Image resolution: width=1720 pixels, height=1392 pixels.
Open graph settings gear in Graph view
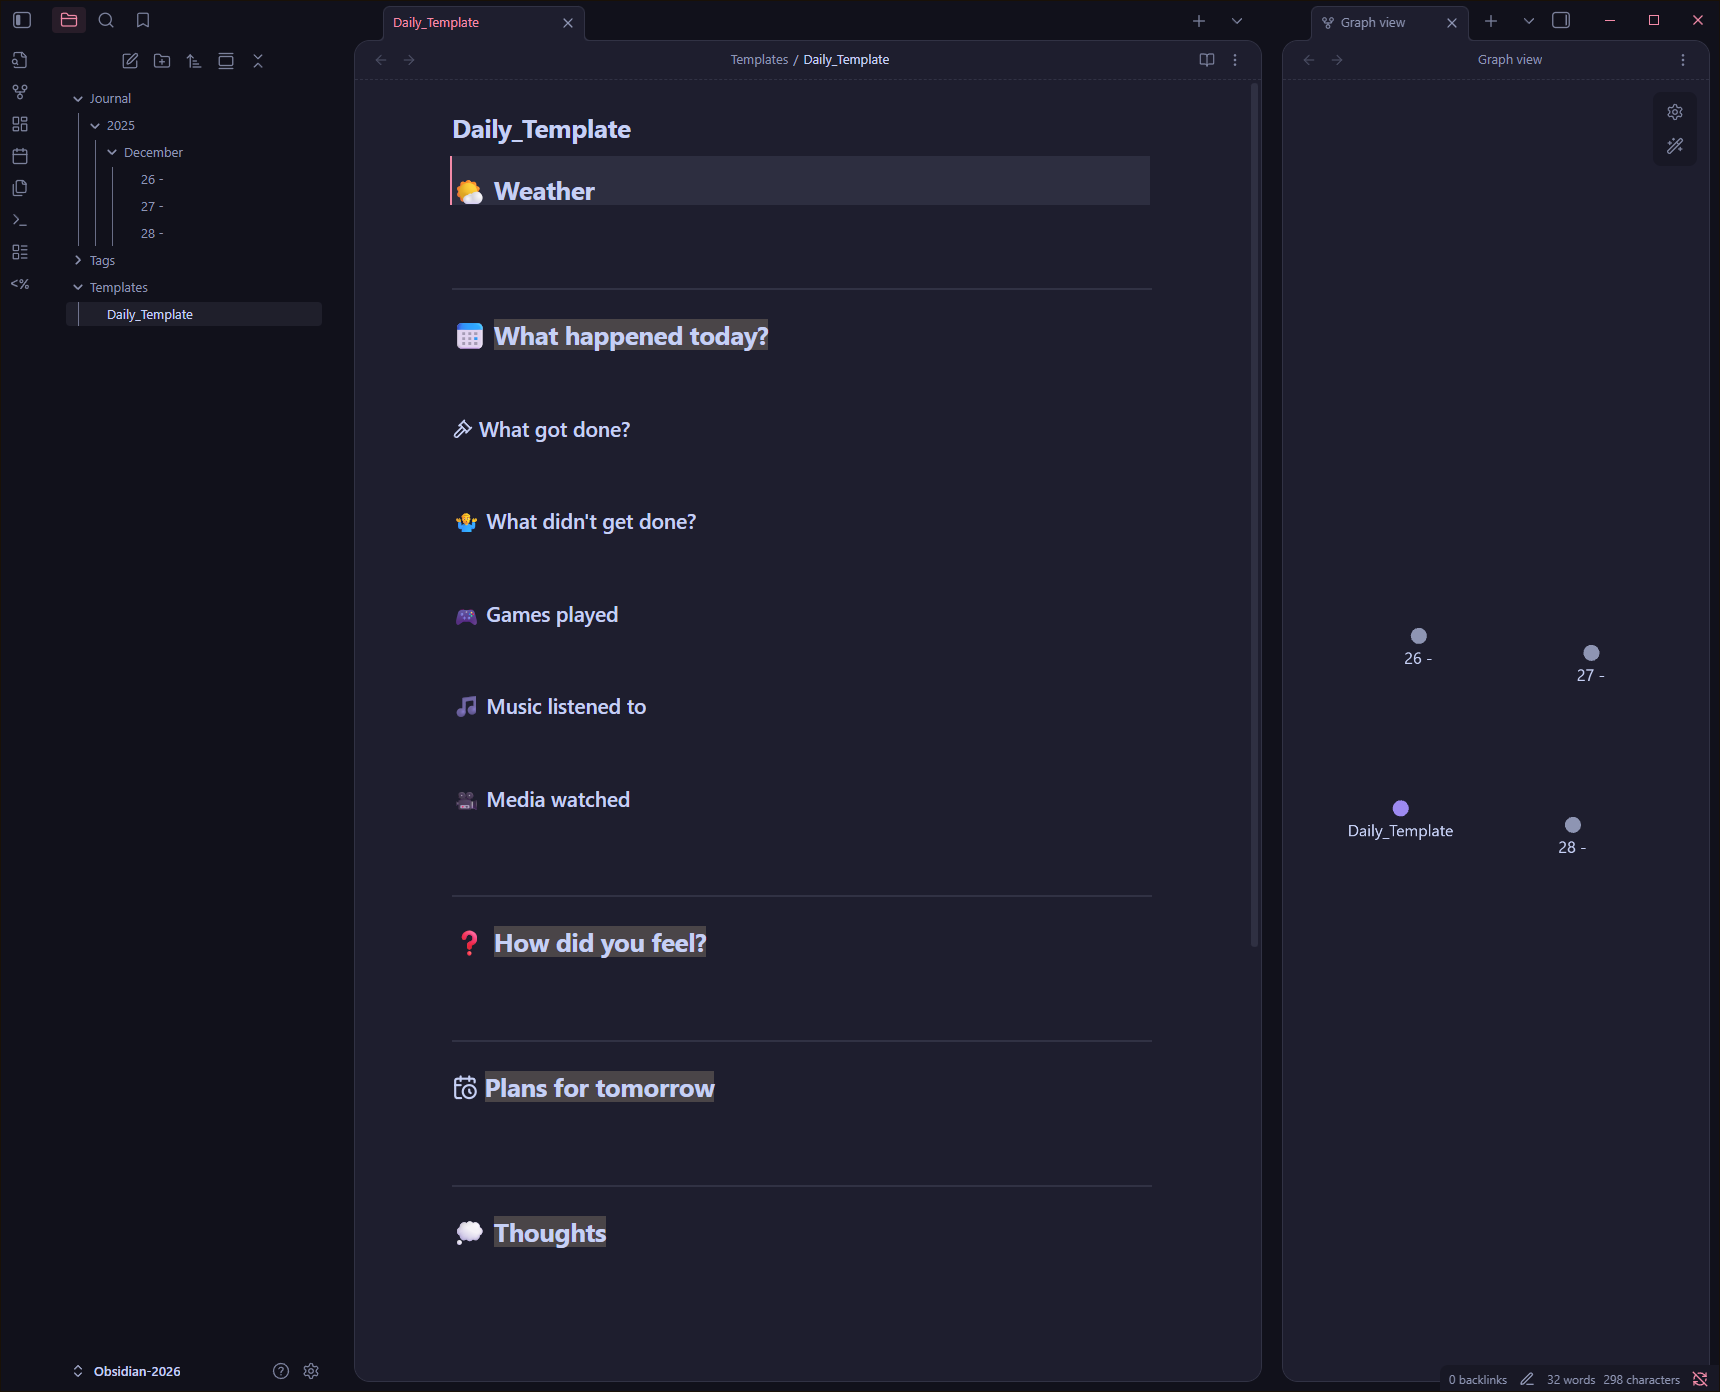pyautogui.click(x=1675, y=112)
